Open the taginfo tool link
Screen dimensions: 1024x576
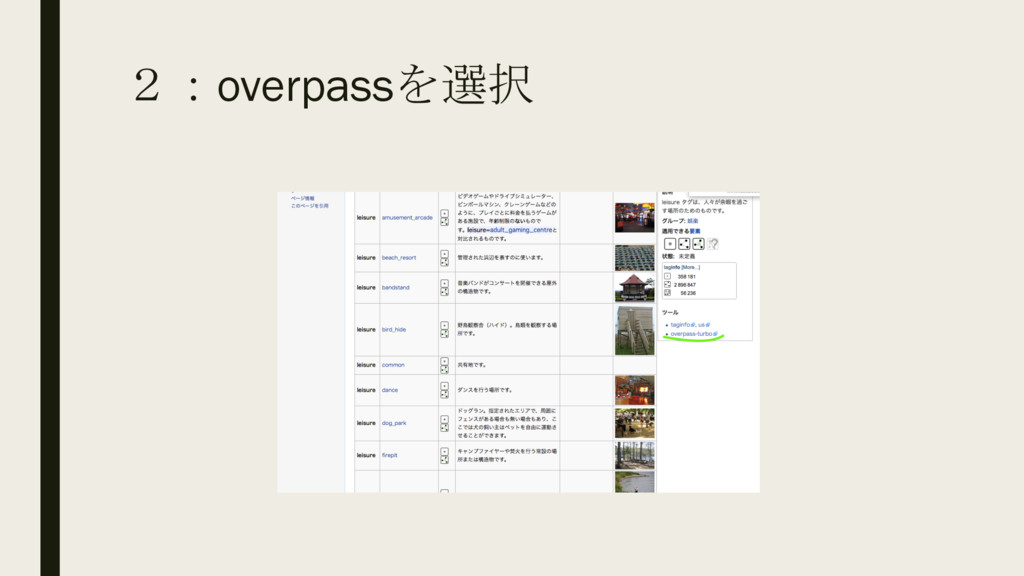click(681, 325)
